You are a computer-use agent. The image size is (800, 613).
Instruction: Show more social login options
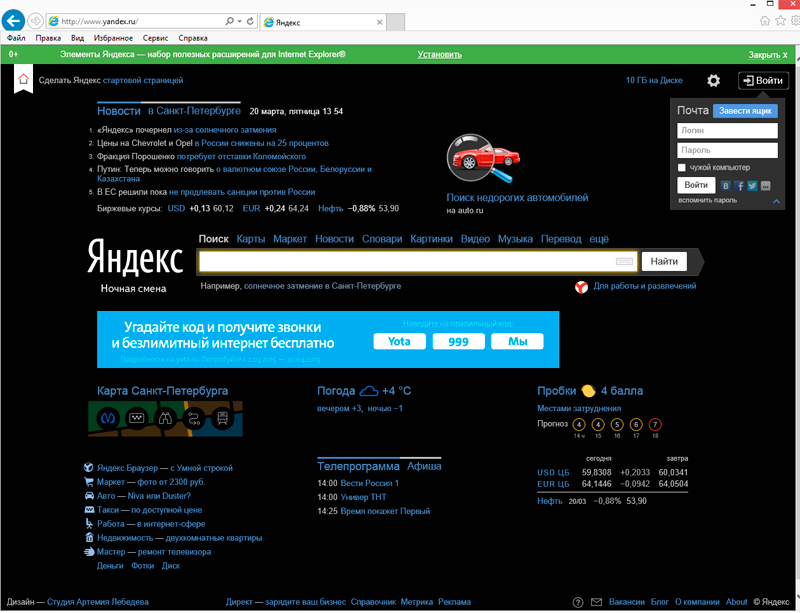[x=765, y=186]
